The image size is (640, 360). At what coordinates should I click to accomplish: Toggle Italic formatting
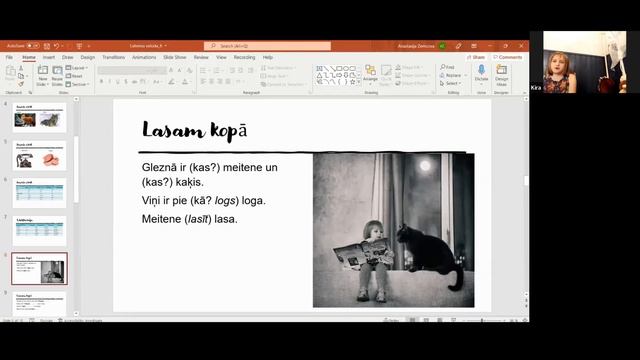pyautogui.click(x=109, y=82)
